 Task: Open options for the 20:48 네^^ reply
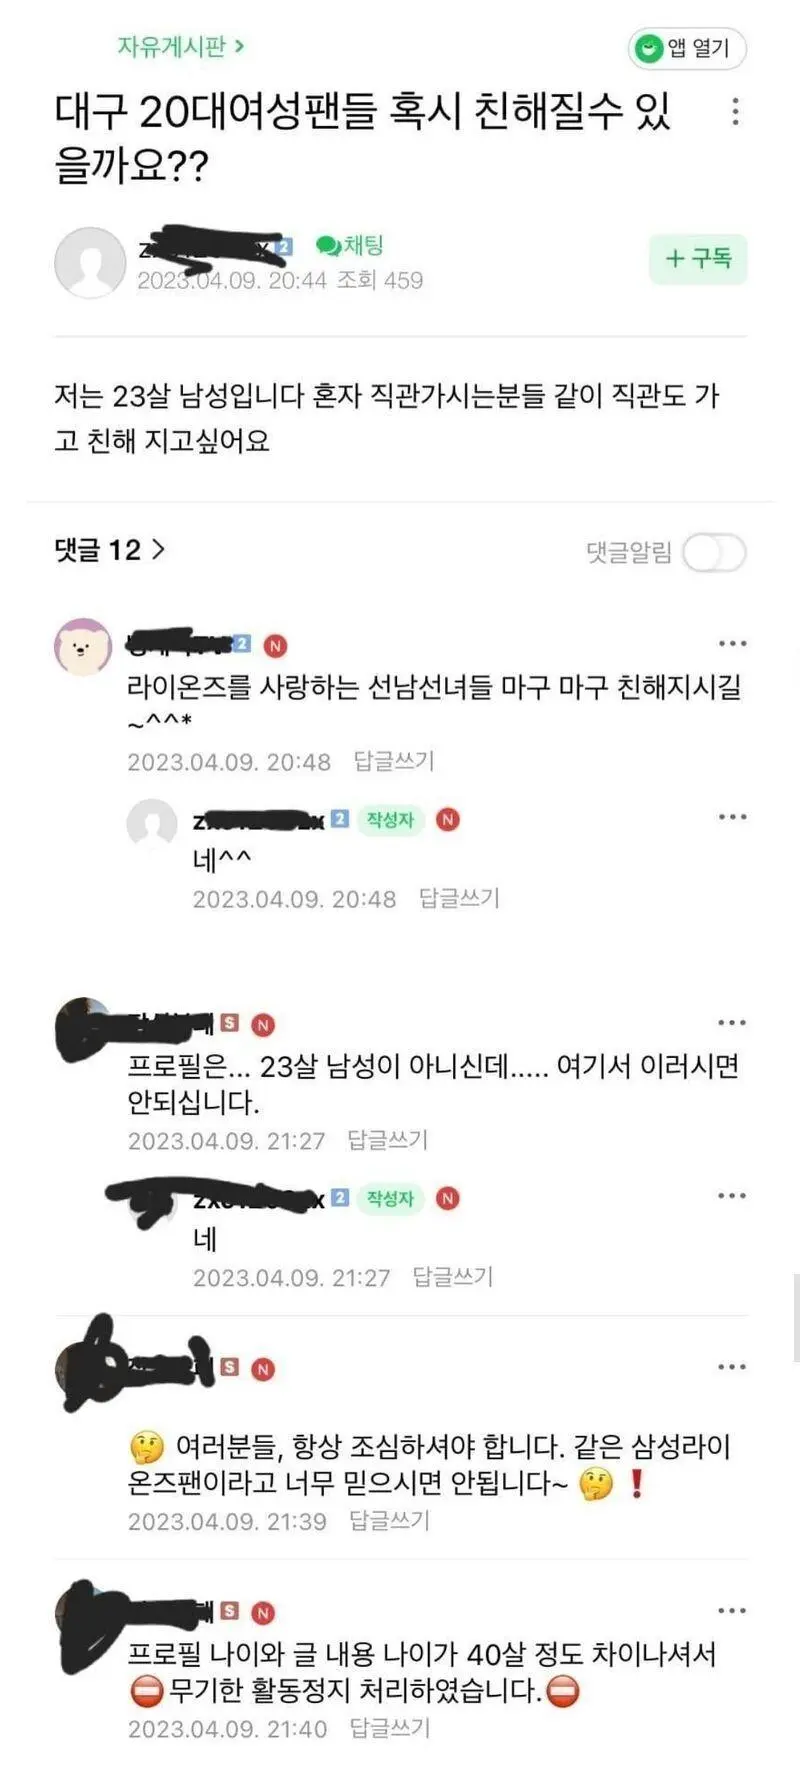(x=732, y=817)
